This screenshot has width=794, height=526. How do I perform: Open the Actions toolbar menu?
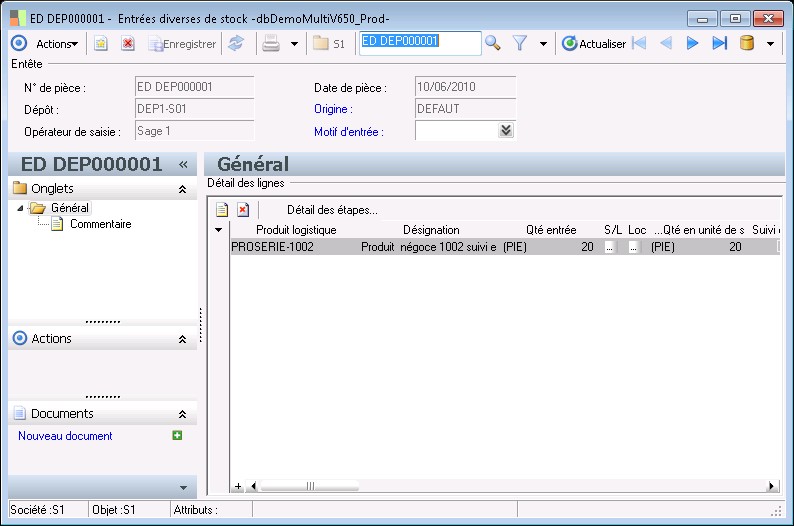[x=57, y=44]
